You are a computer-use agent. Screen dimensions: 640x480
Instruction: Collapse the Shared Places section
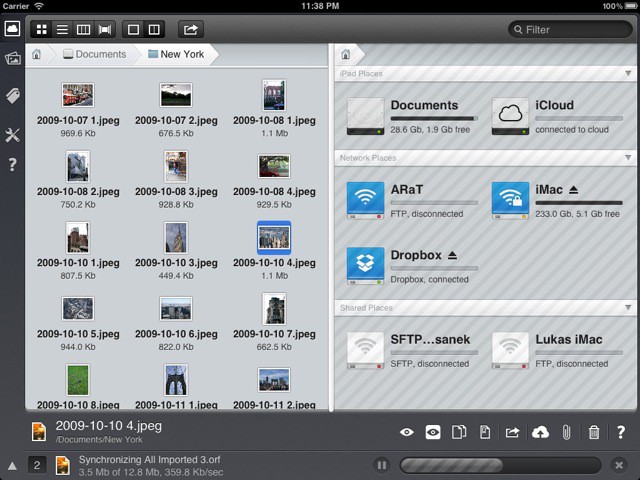click(628, 307)
